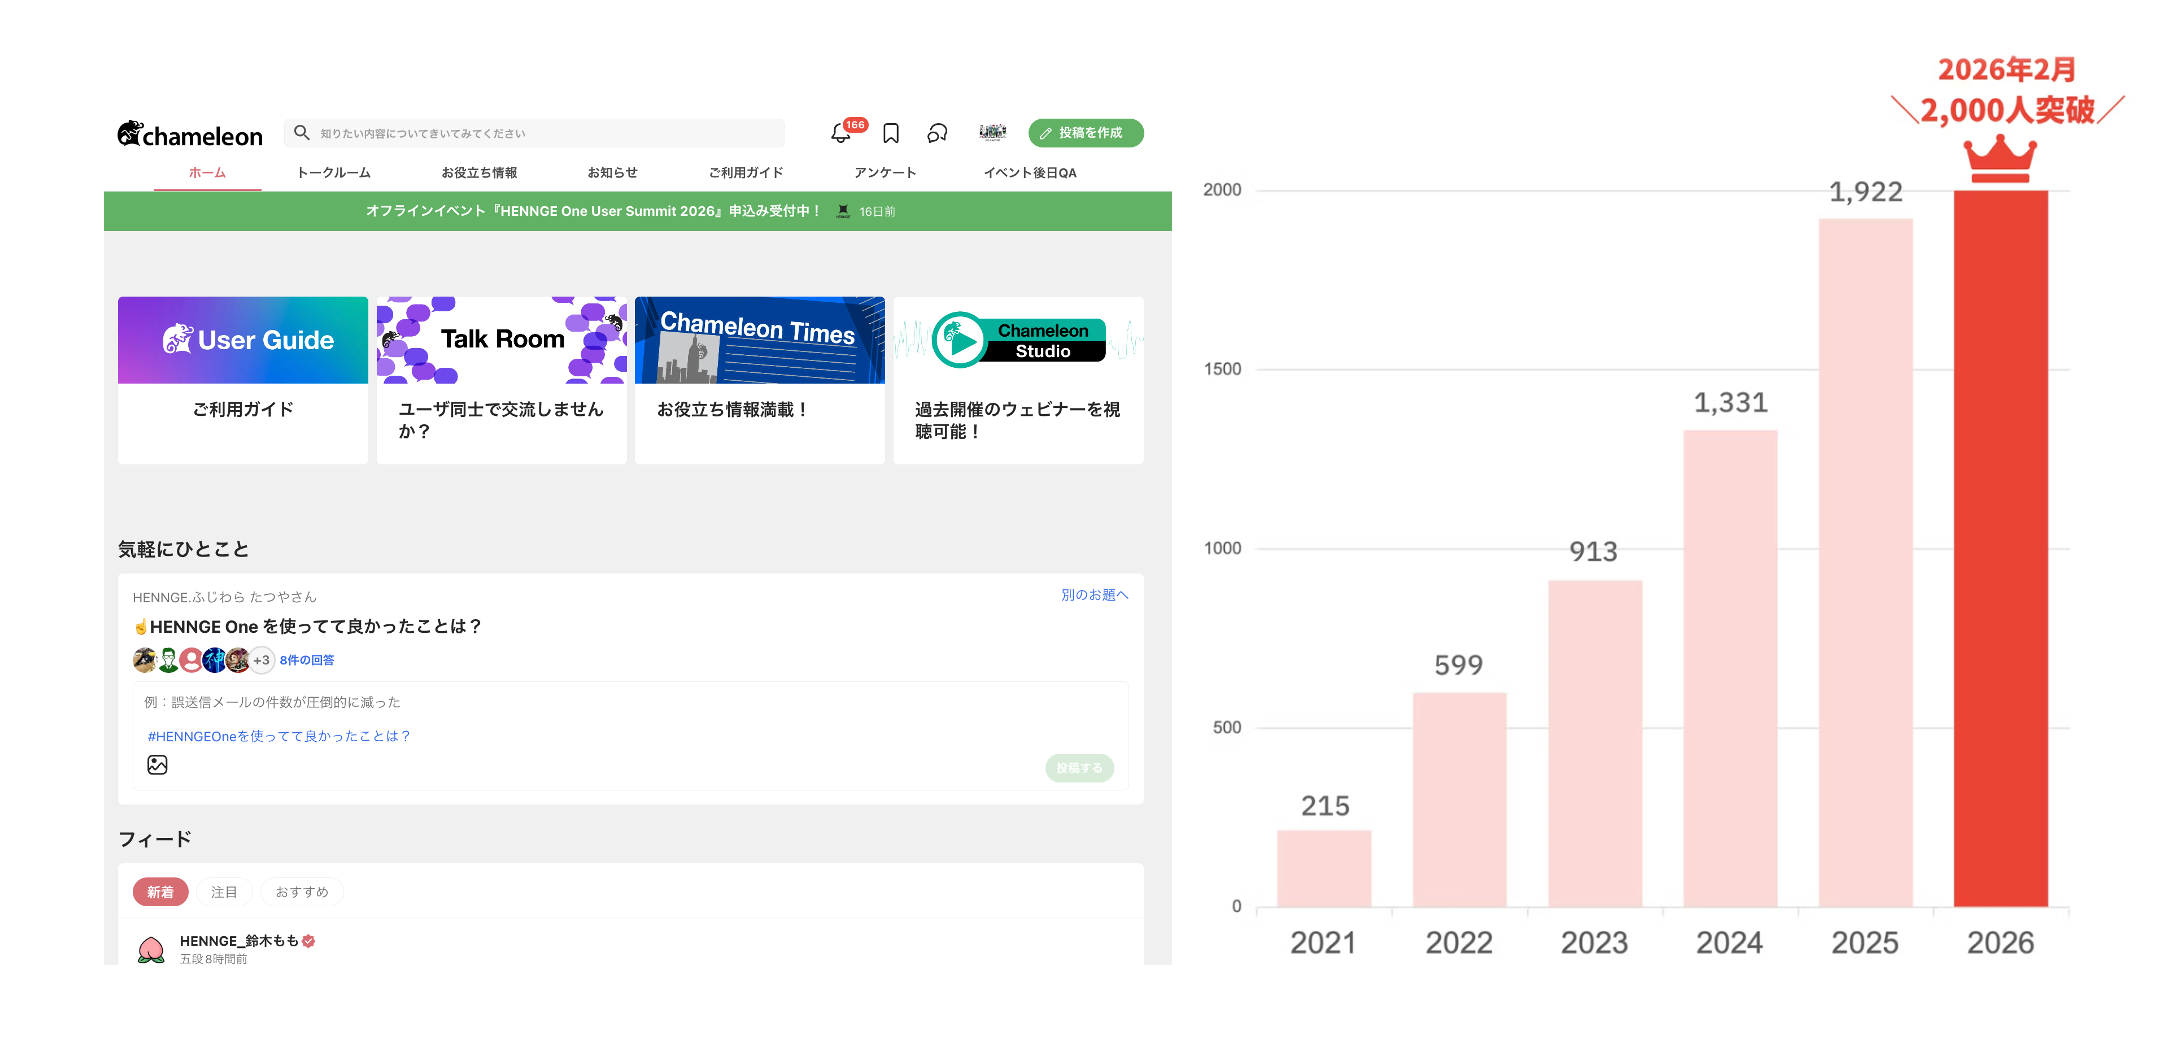Open the Chameleon Studio card
The width and height of the screenshot is (2172, 1044).
click(x=1019, y=380)
